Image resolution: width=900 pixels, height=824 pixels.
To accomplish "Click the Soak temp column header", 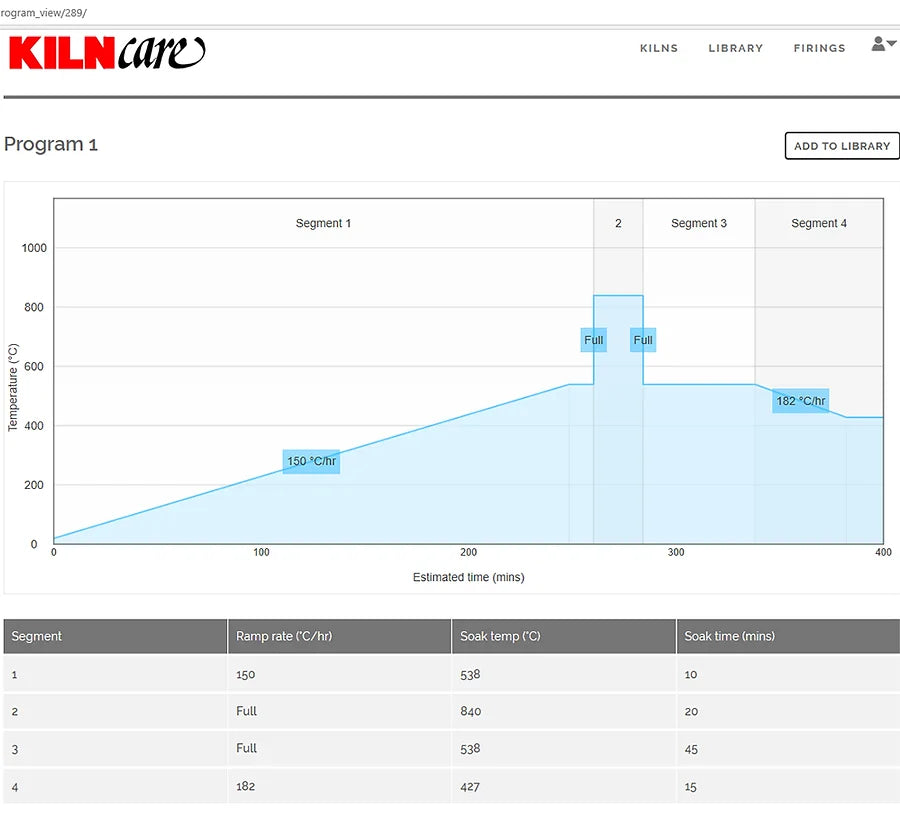I will coord(500,636).
